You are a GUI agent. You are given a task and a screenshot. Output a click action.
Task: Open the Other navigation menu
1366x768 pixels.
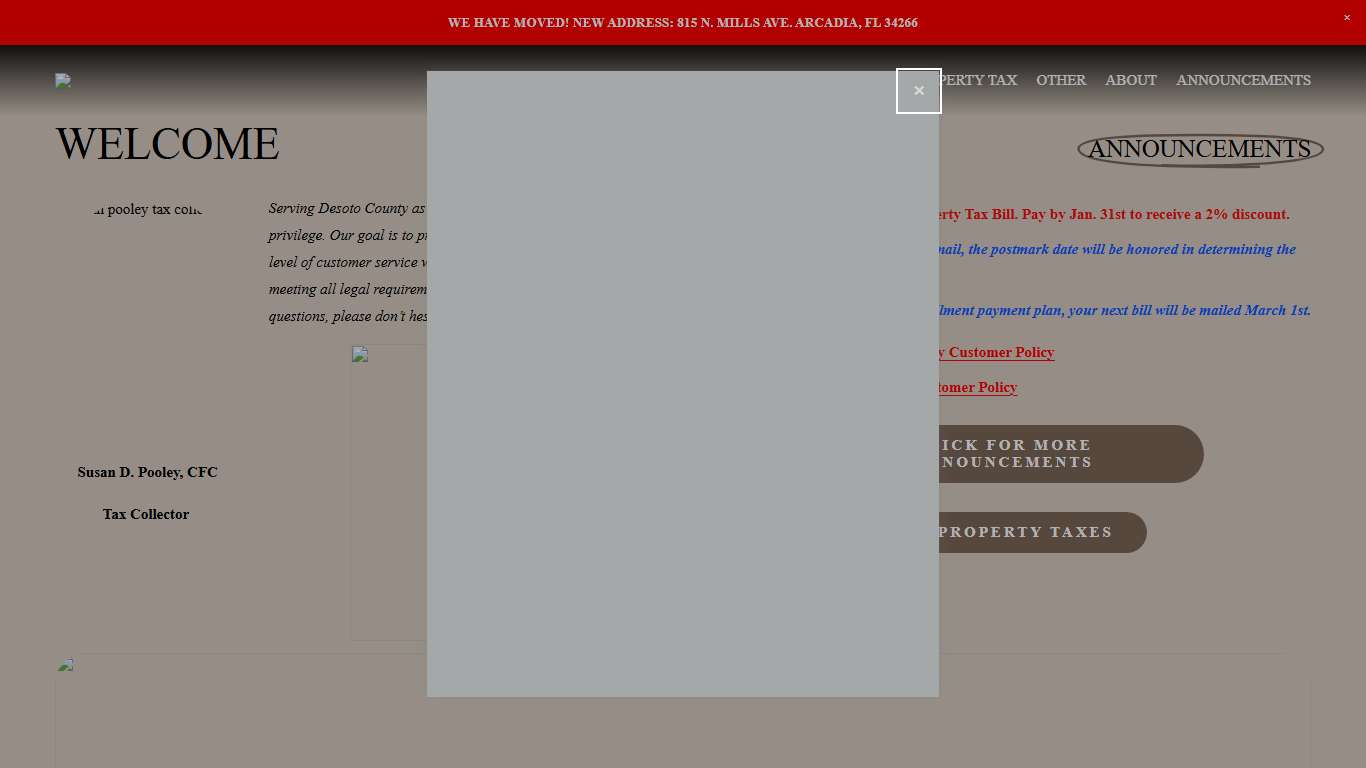(1060, 80)
